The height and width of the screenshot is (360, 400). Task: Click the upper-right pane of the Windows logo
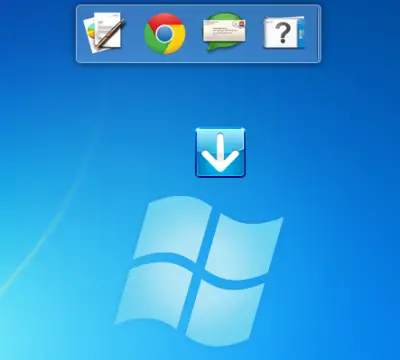[x=244, y=244]
